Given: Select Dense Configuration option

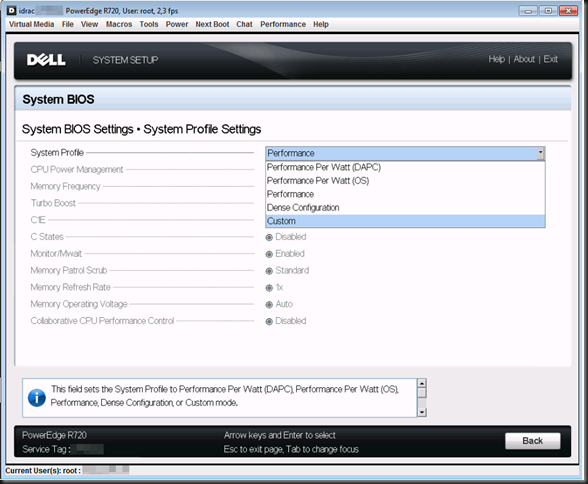Looking at the screenshot, I should point(405,208).
